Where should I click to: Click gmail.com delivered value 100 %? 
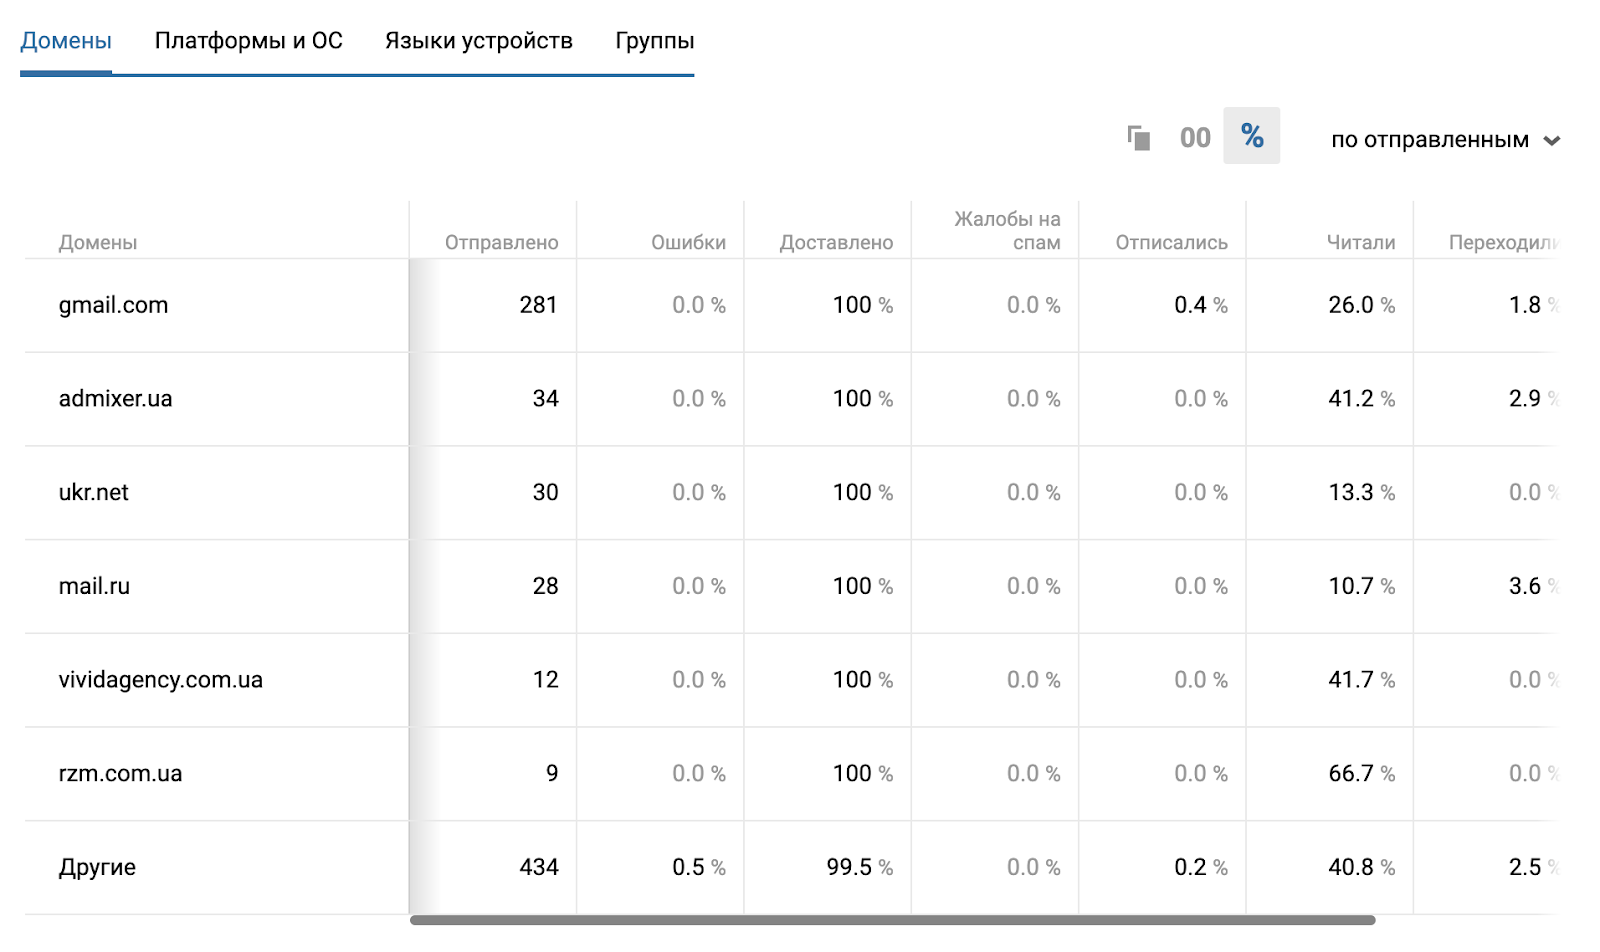863,305
